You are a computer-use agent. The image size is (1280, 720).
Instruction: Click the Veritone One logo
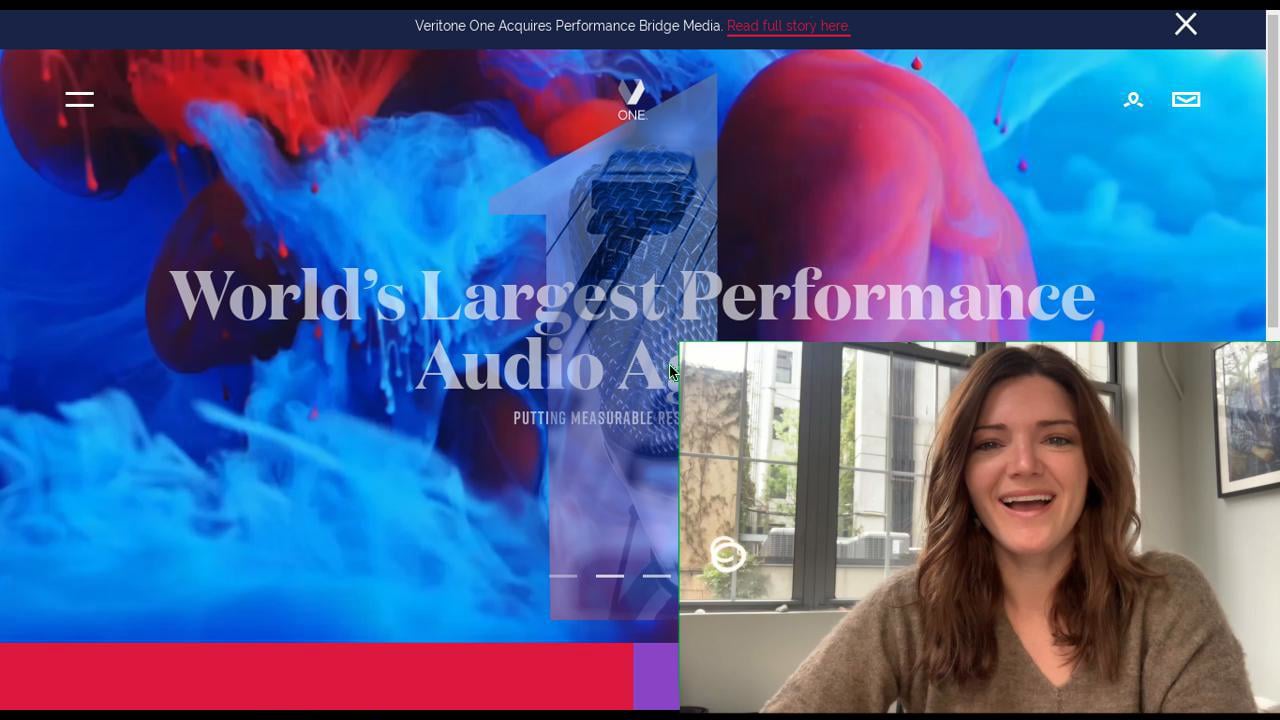pyautogui.click(x=632, y=100)
